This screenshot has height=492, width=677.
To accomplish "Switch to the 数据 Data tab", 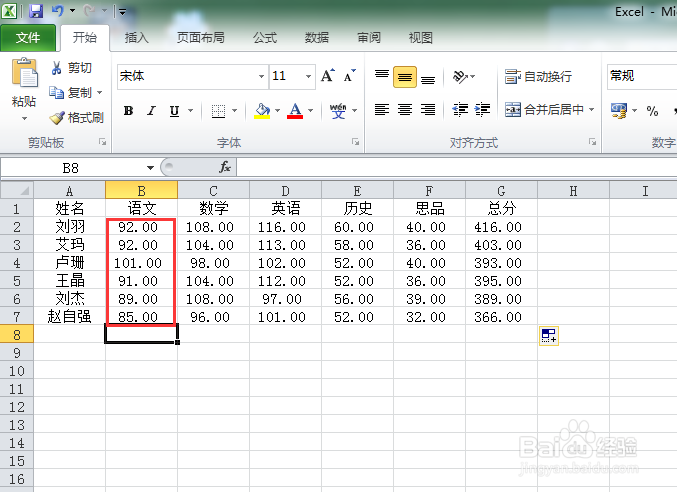I will [x=316, y=38].
